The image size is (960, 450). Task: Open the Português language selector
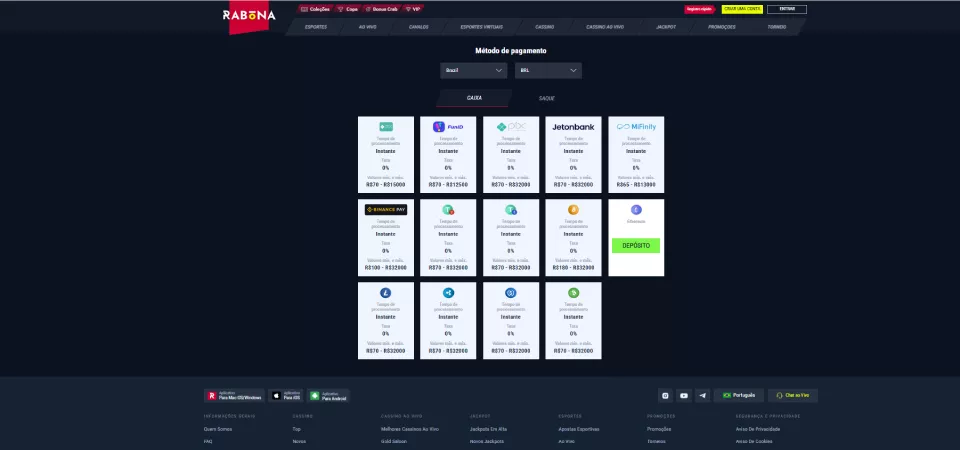point(738,395)
